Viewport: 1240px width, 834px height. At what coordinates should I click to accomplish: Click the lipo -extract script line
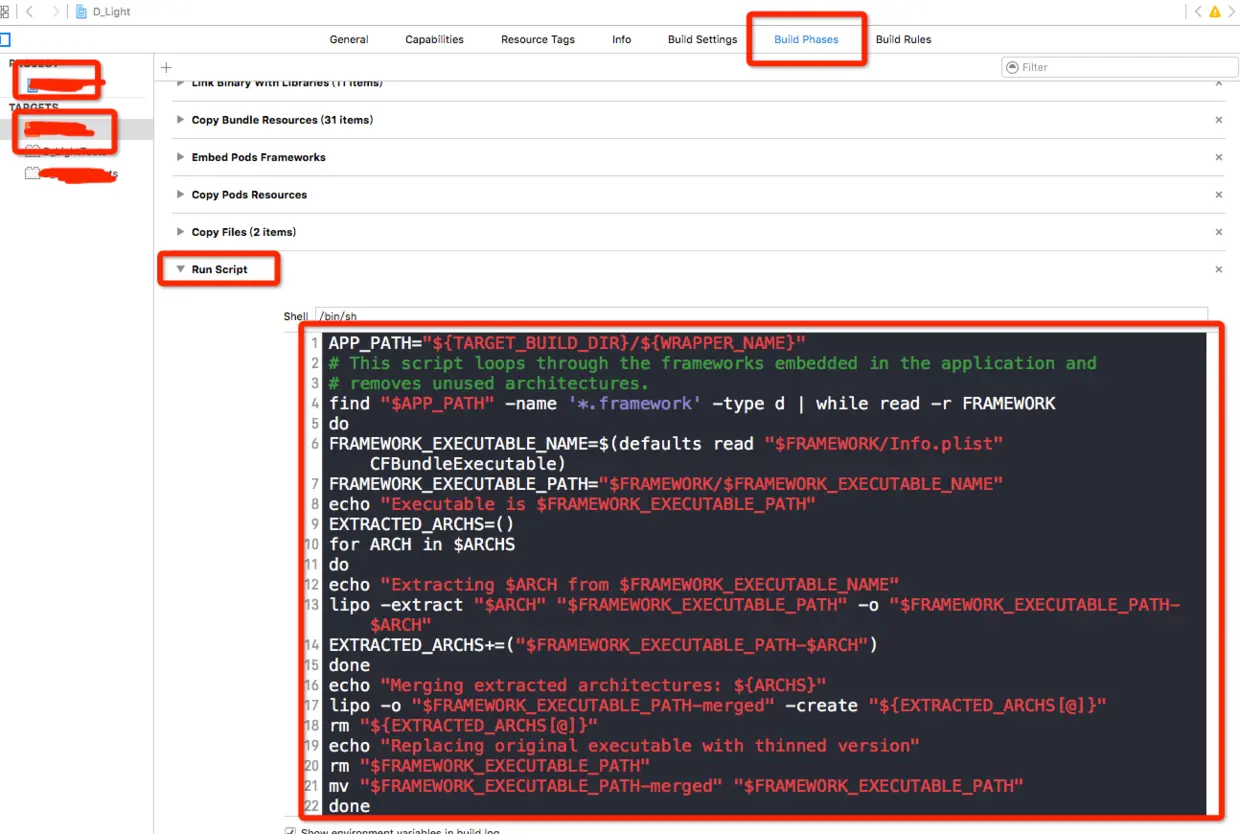tap(755, 614)
